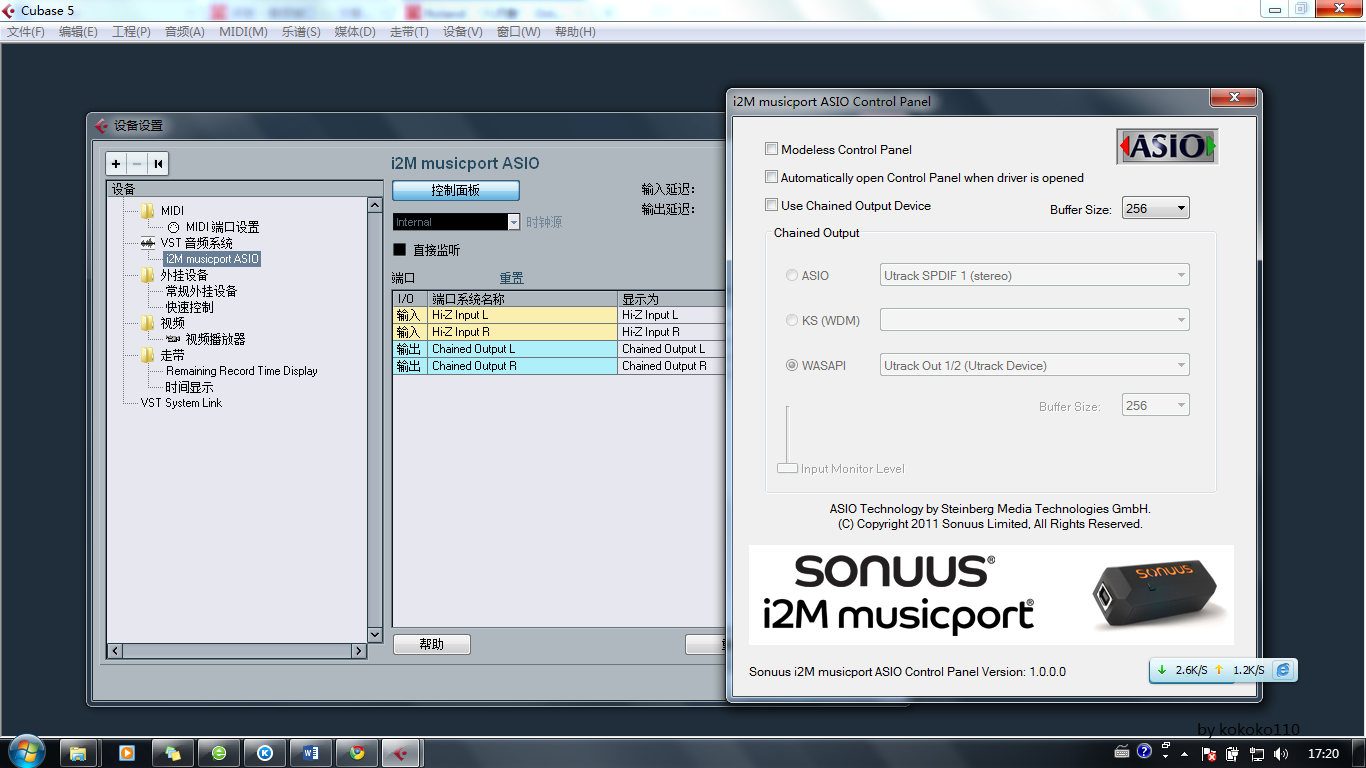Click the 帮助 button in 设备设置
The width and height of the screenshot is (1366, 768).
click(432, 644)
